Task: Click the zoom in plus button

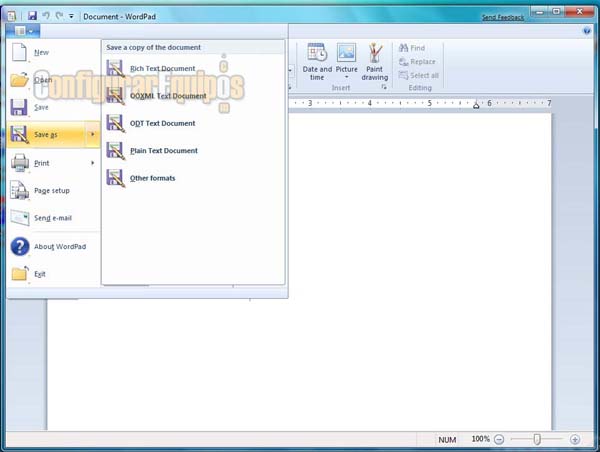Action: pyautogui.click(x=575, y=439)
